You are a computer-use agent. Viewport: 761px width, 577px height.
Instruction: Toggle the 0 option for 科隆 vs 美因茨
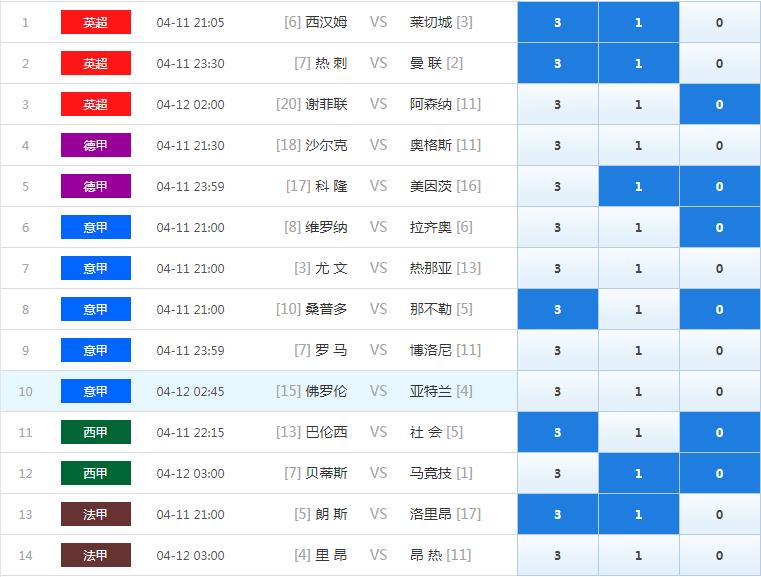click(720, 186)
